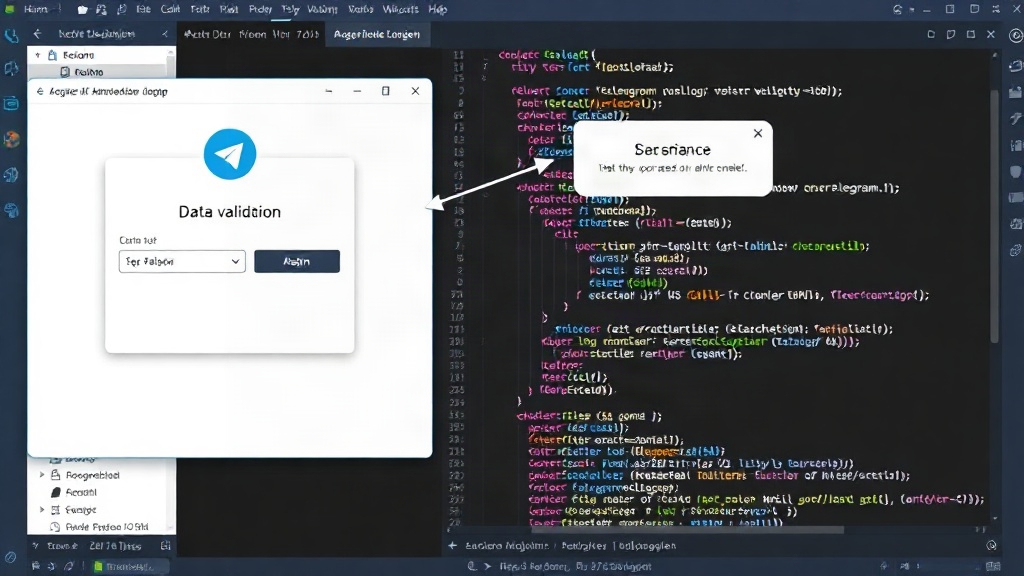Open the Help menu

pos(438,10)
